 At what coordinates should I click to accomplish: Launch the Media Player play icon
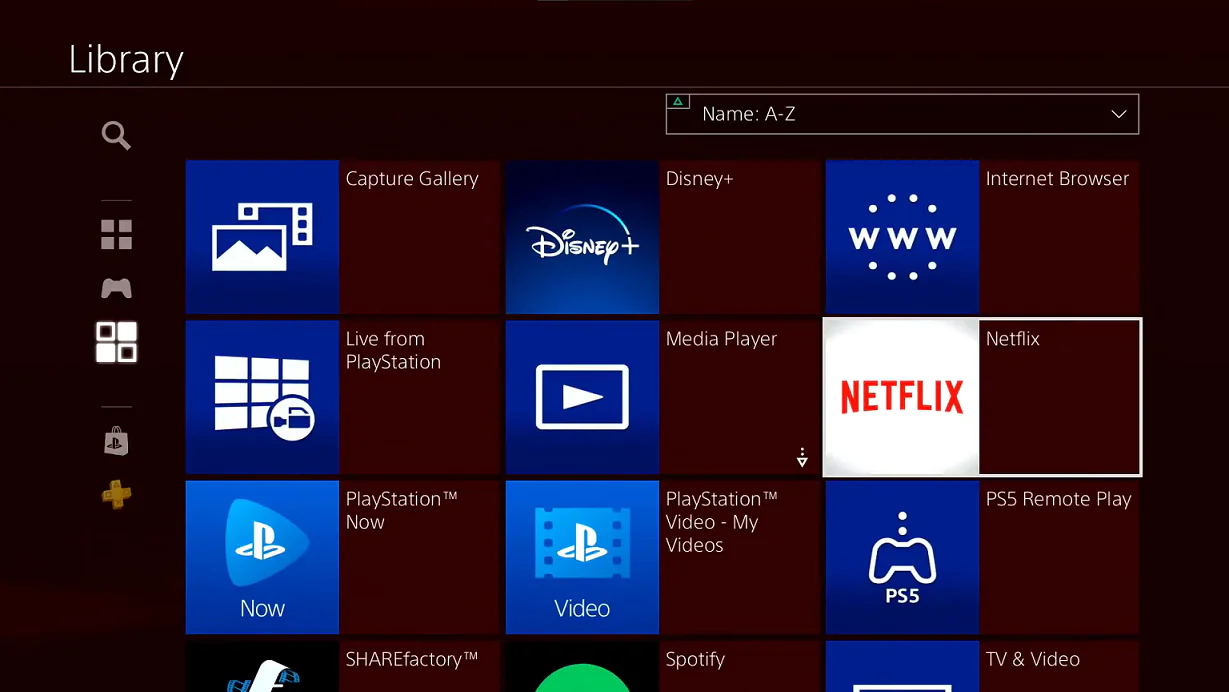(x=582, y=397)
